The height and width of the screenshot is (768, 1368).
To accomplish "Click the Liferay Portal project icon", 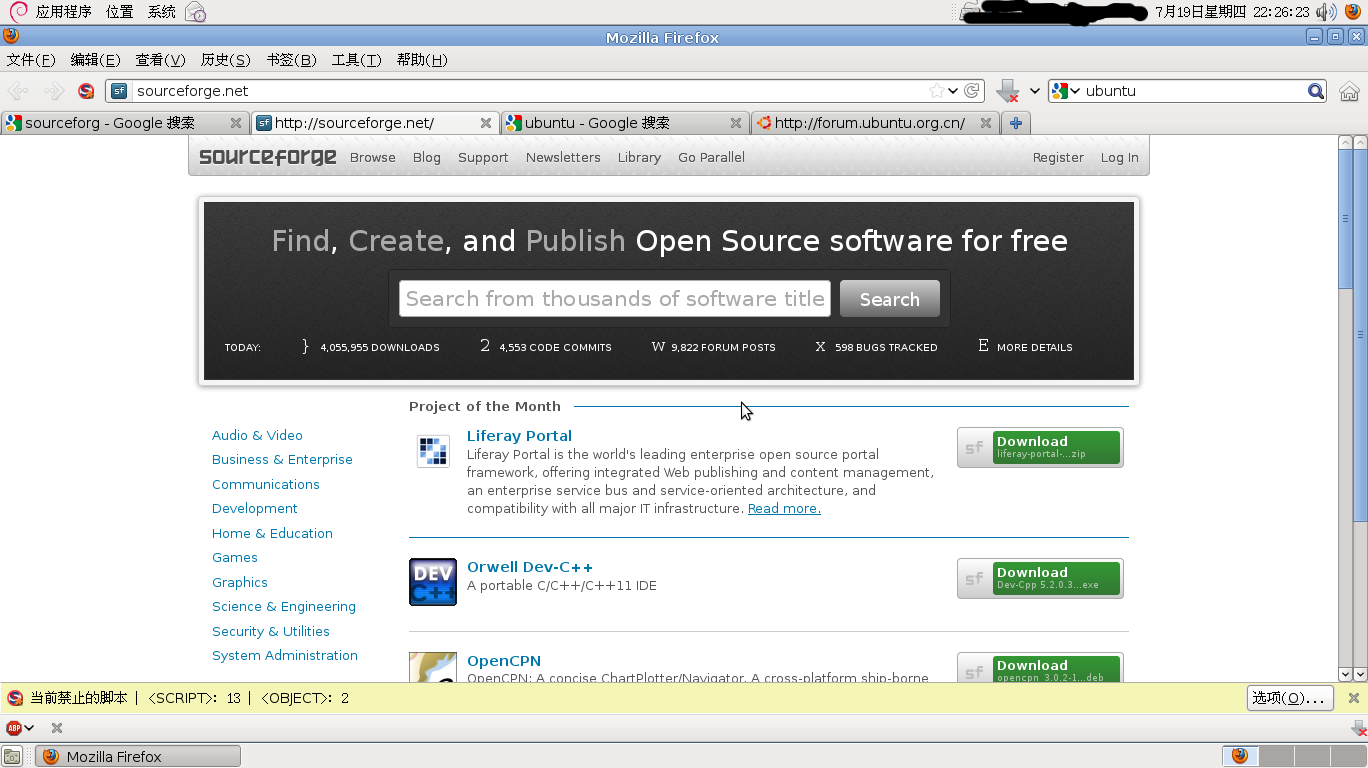I will (x=433, y=451).
